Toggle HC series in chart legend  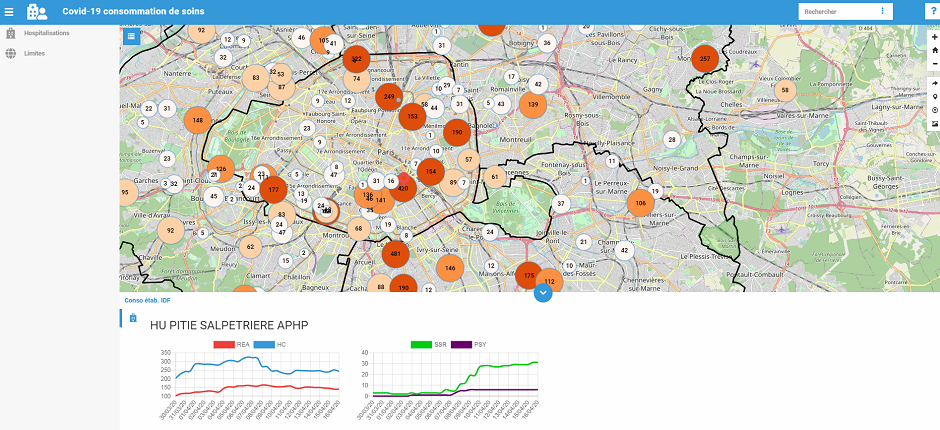263,344
